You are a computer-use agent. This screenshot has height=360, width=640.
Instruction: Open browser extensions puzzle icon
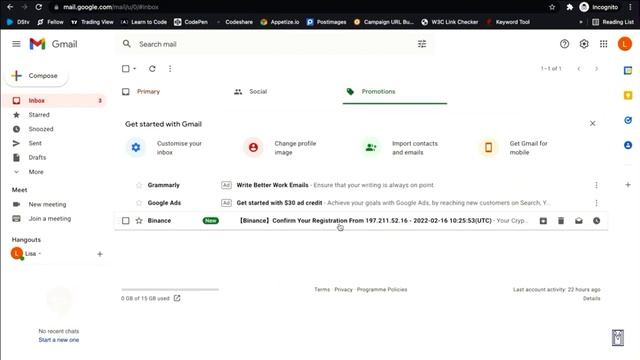[x=569, y=7]
